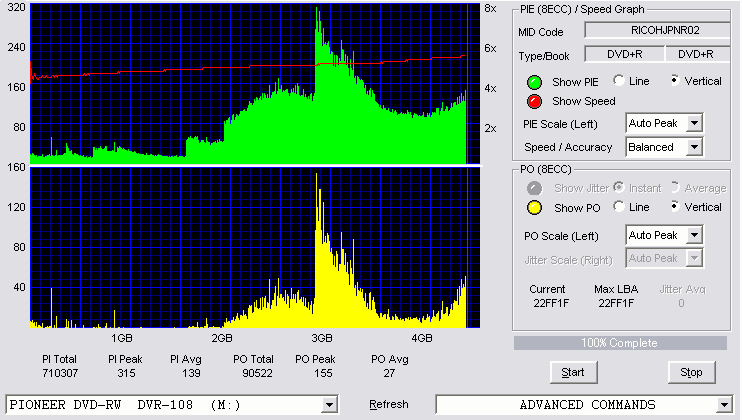Click the Max LBA value 22FF1F

tap(616, 303)
